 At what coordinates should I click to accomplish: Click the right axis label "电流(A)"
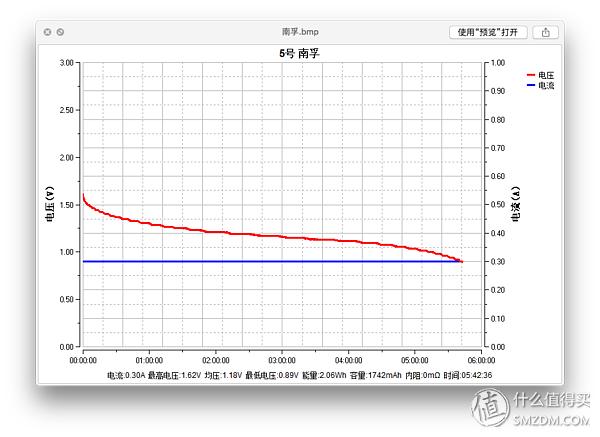(515, 204)
